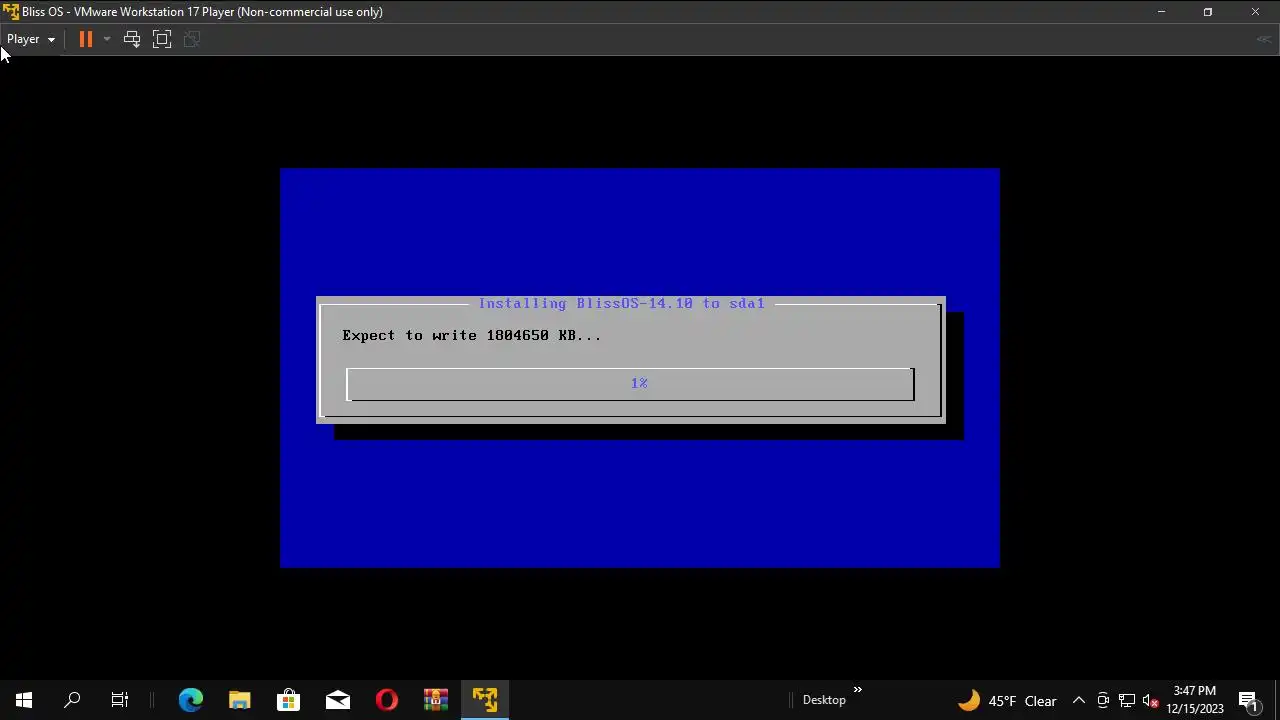Open the weather widget showing 45°F Clear

tap(1008, 701)
